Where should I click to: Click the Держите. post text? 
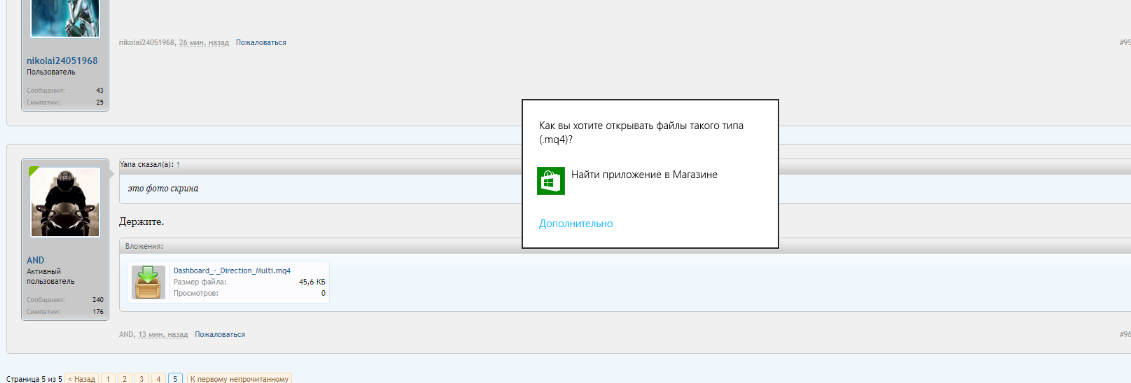click(x=142, y=221)
